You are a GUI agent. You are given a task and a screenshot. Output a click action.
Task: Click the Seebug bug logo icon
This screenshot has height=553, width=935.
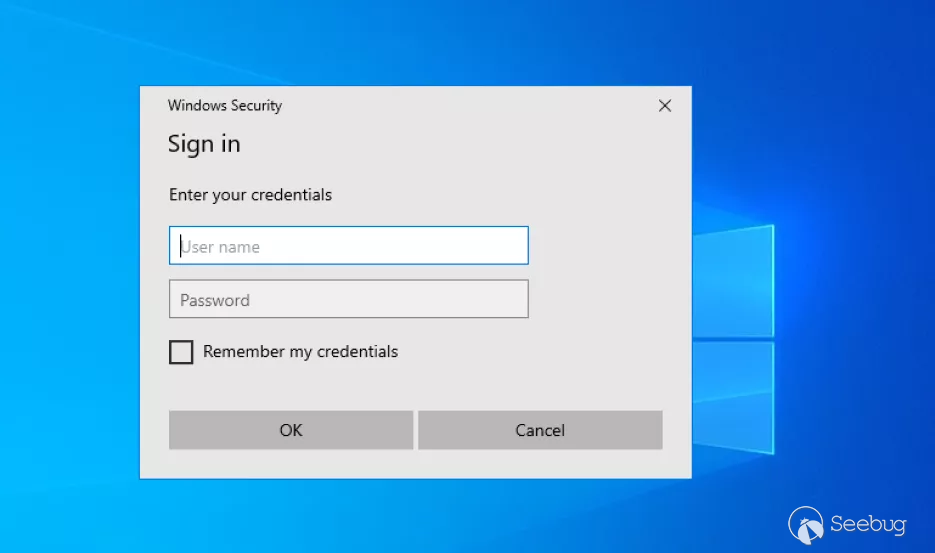point(806,524)
